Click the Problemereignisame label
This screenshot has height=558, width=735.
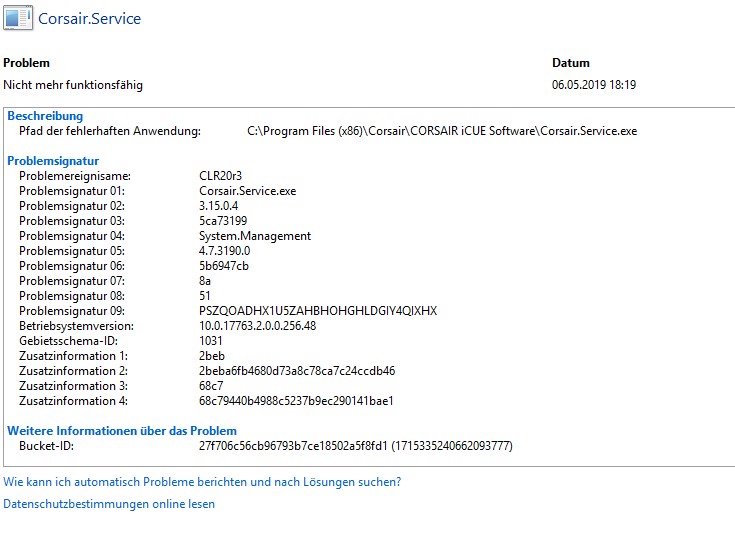pos(75,176)
